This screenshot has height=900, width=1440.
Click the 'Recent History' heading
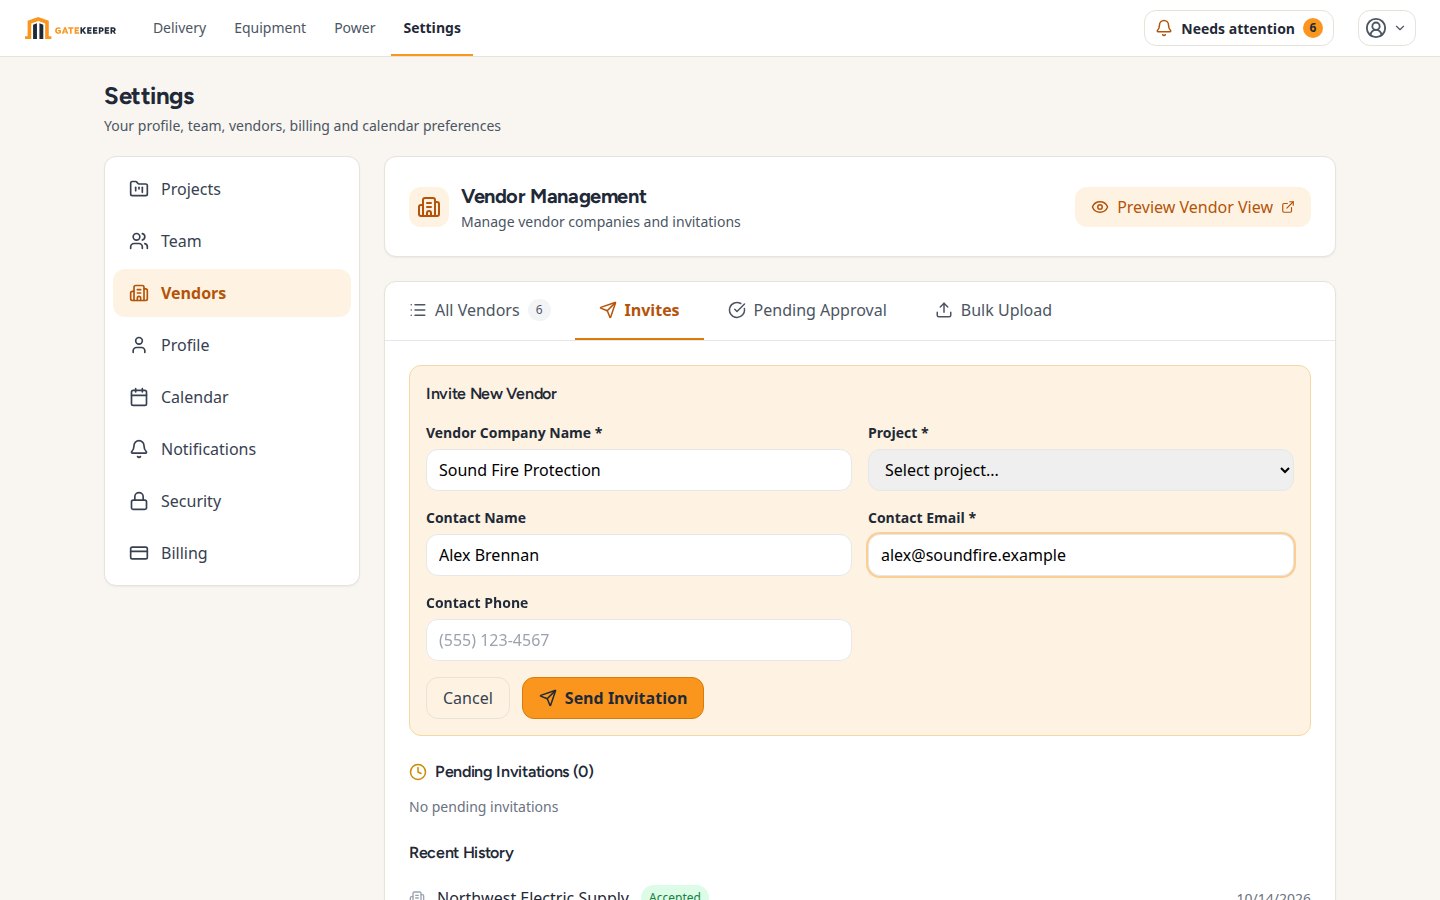[x=461, y=853]
